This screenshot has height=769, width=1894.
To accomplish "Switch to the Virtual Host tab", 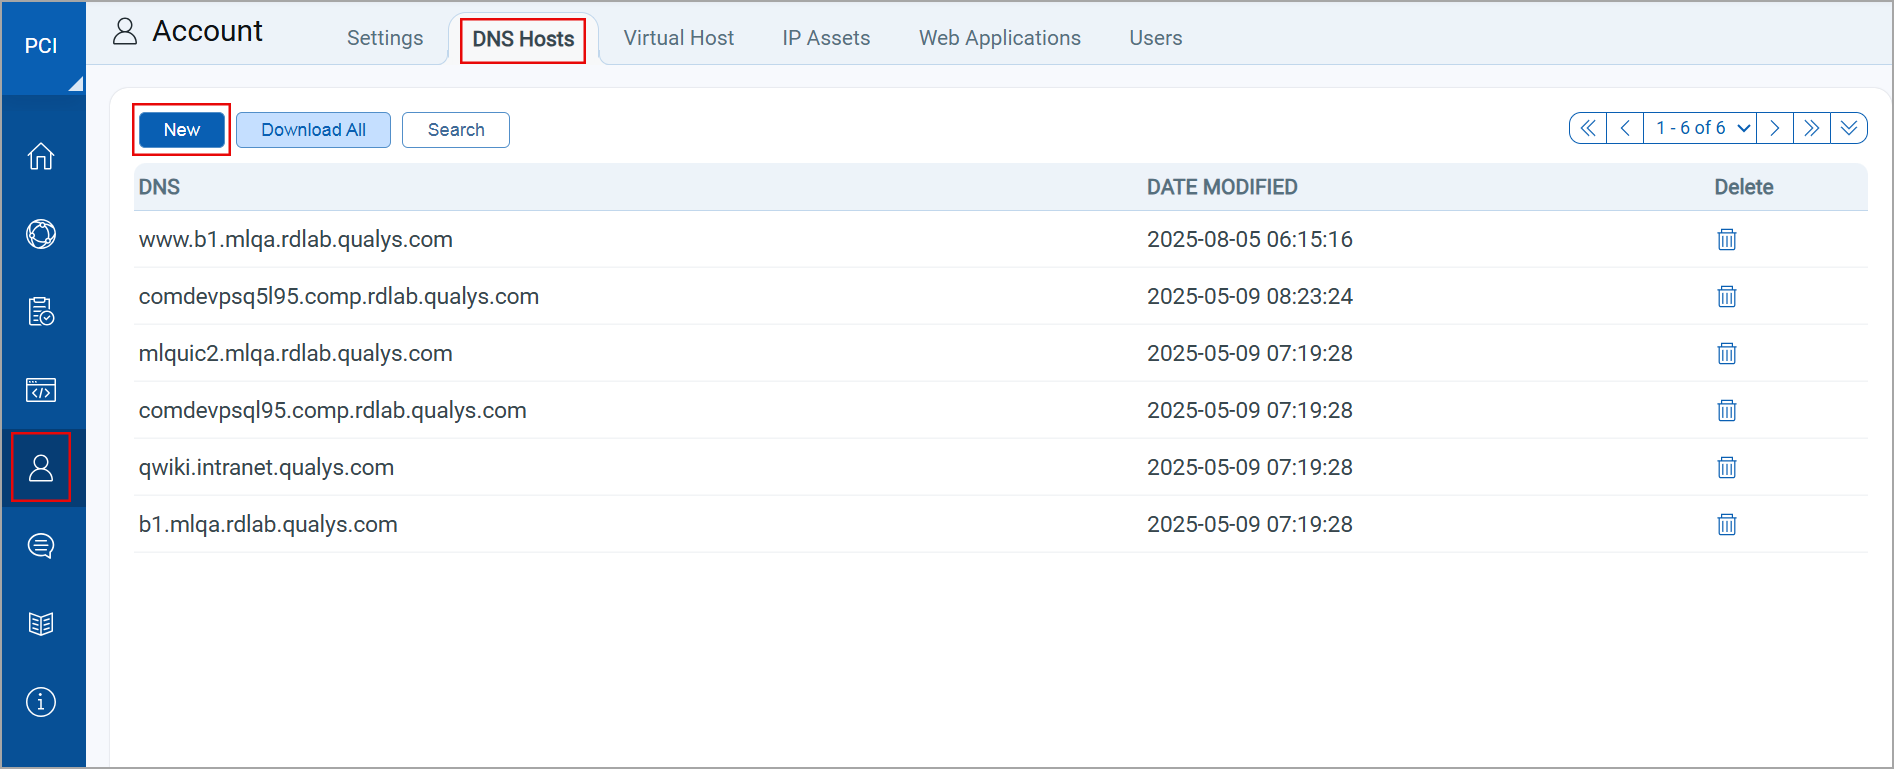I will (678, 38).
